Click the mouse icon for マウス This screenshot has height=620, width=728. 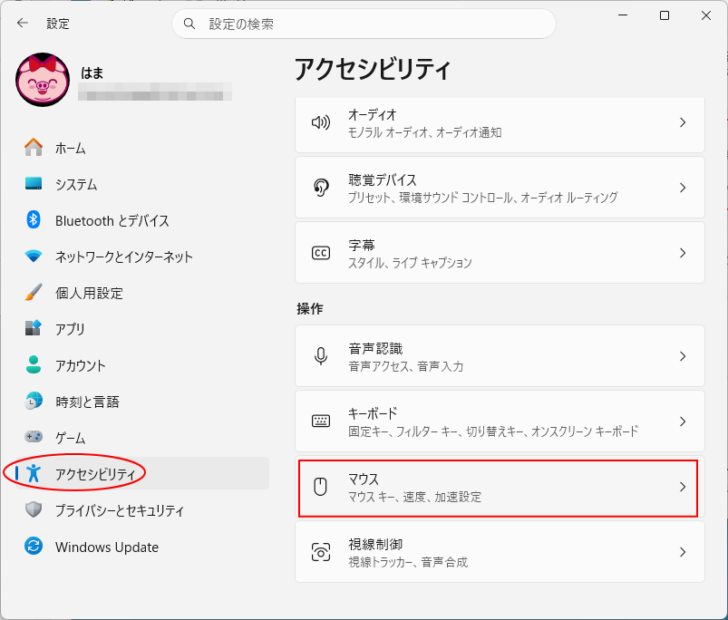[320, 487]
